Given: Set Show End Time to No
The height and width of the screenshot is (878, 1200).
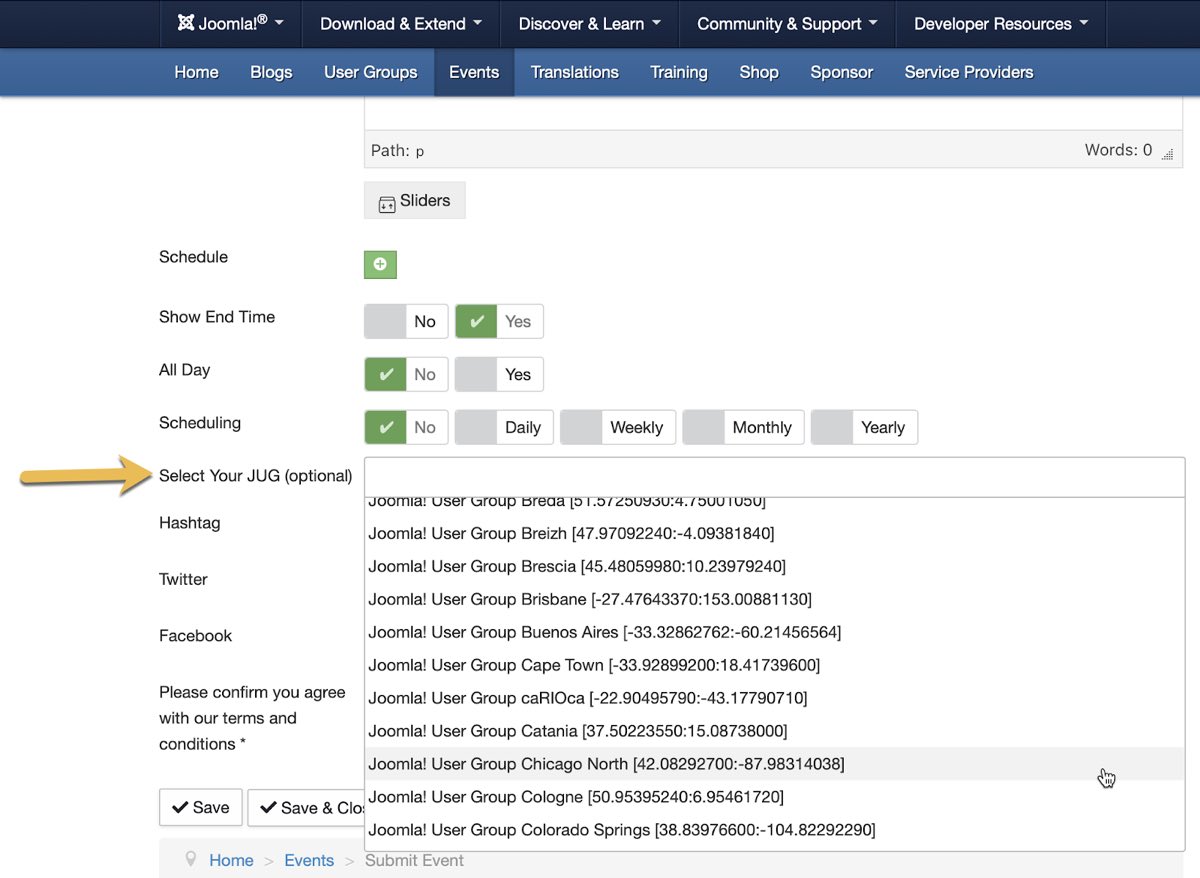Looking at the screenshot, I should click(x=406, y=322).
